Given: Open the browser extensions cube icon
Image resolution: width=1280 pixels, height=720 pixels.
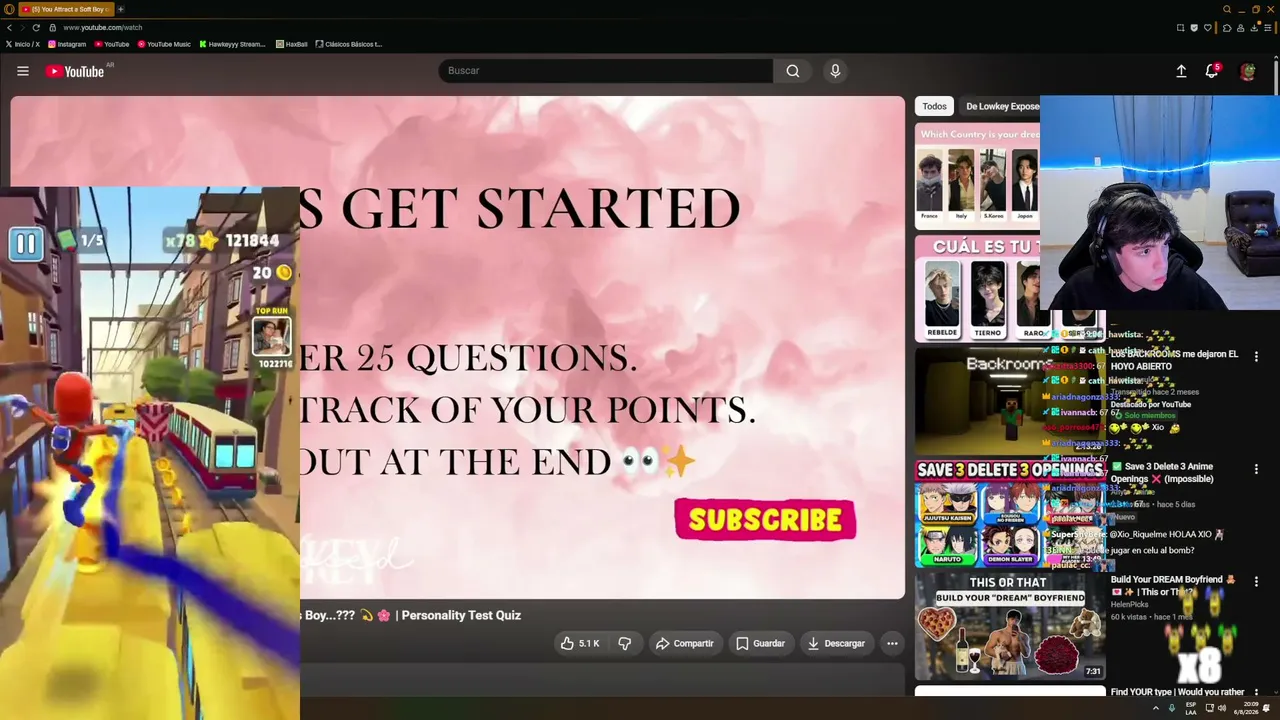Looking at the screenshot, I should coord(1227,27).
